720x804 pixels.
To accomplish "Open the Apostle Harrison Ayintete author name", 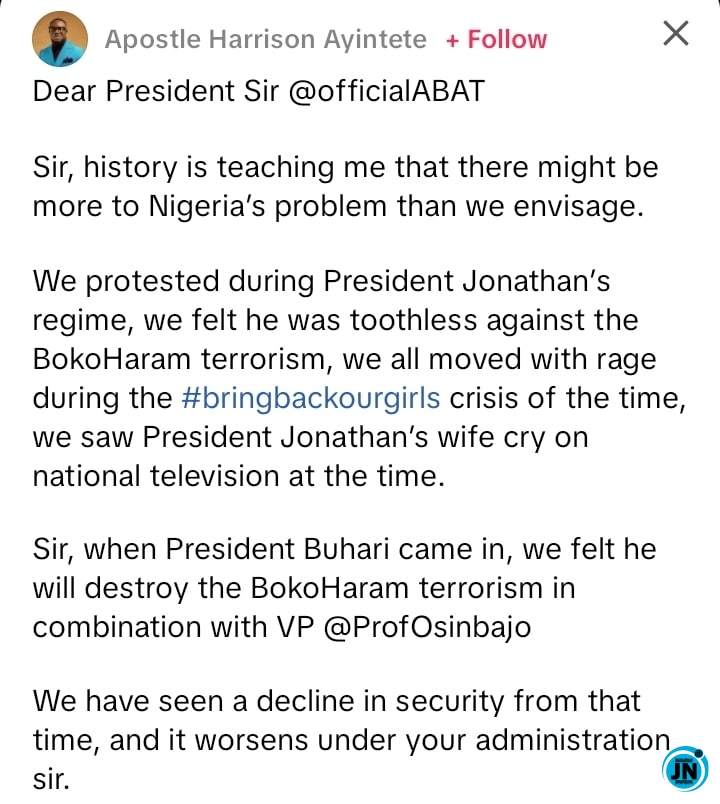I will pyautogui.click(x=265, y=40).
